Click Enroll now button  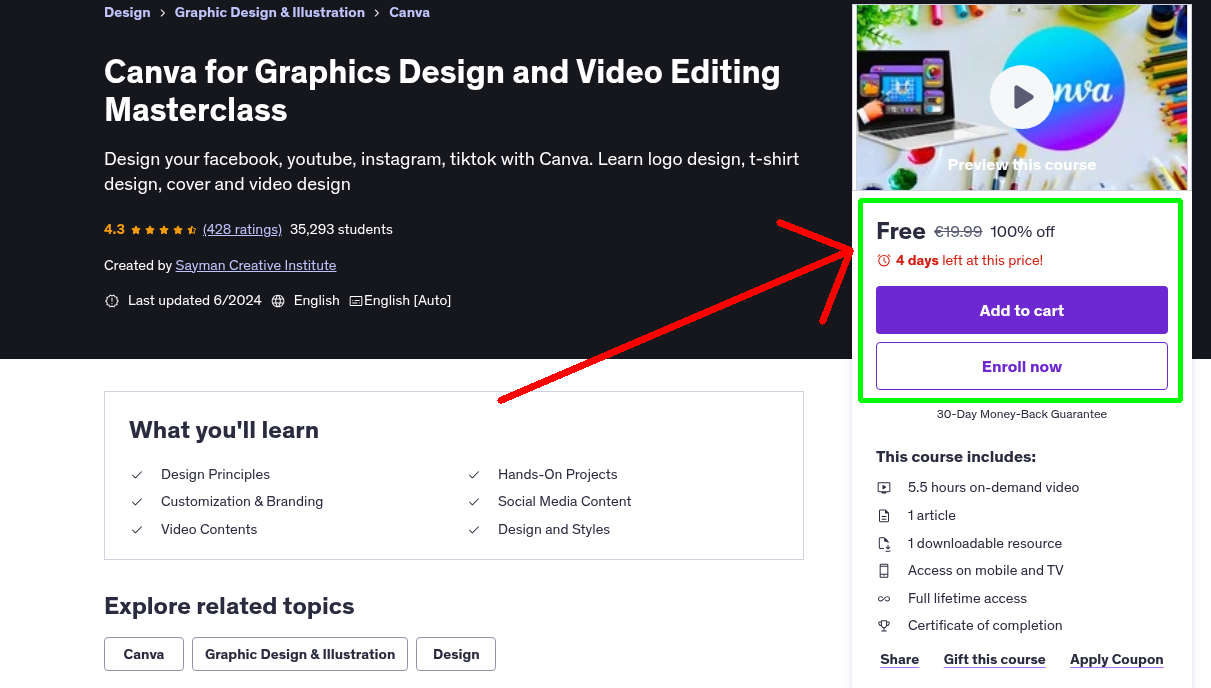click(1022, 366)
